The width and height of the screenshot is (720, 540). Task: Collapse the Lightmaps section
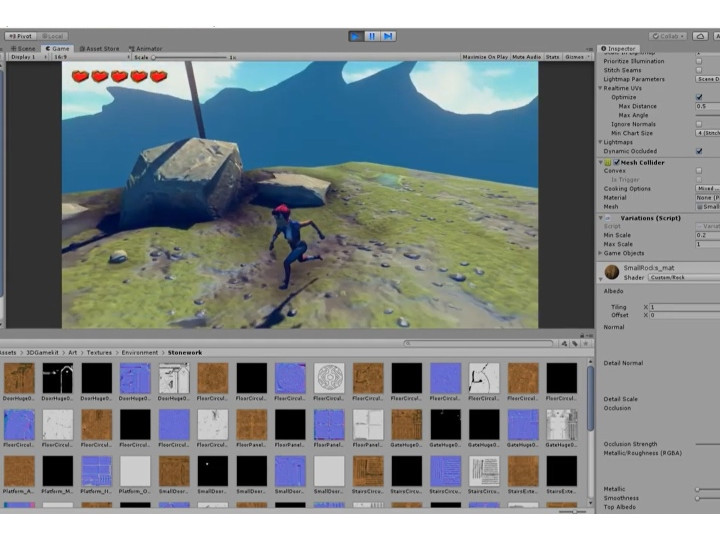tap(600, 142)
